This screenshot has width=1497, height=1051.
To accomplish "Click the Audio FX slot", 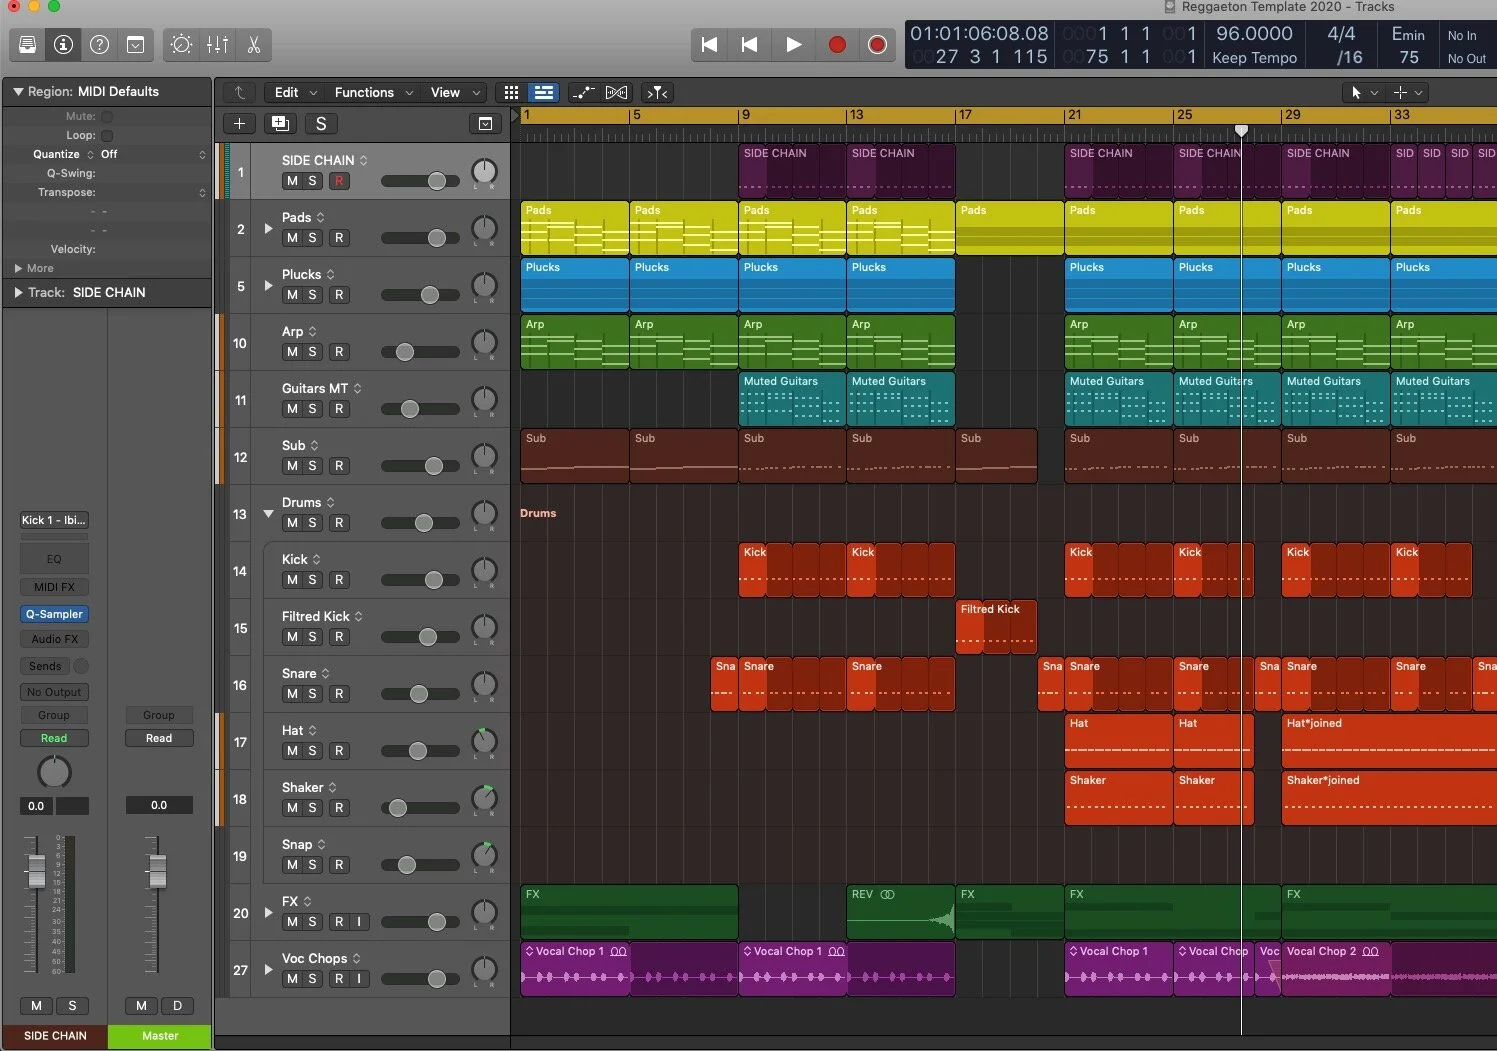I will 54,639.
